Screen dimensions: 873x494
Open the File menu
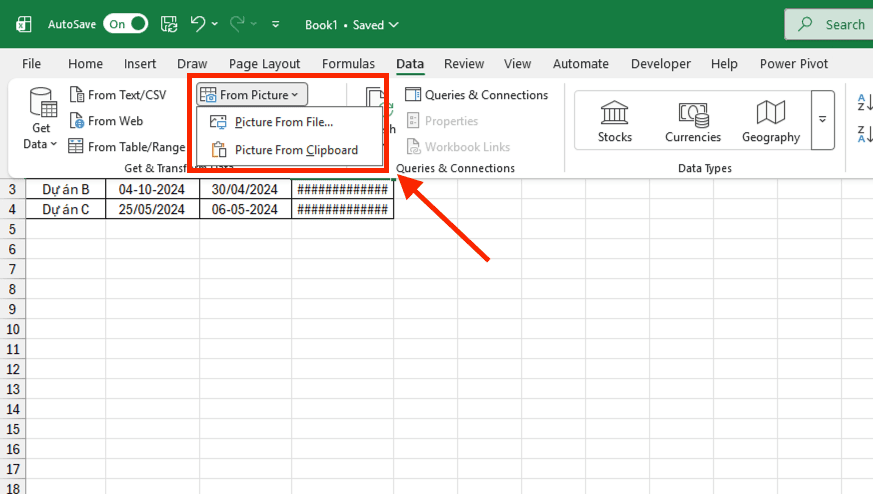coord(31,63)
